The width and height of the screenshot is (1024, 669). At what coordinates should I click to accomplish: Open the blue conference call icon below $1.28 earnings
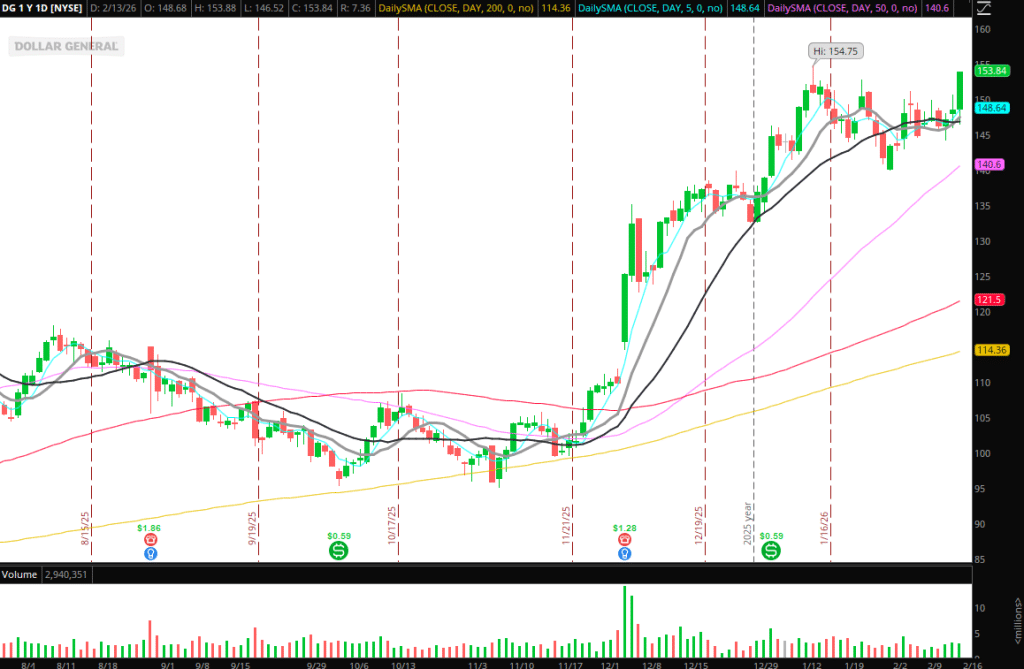626,552
